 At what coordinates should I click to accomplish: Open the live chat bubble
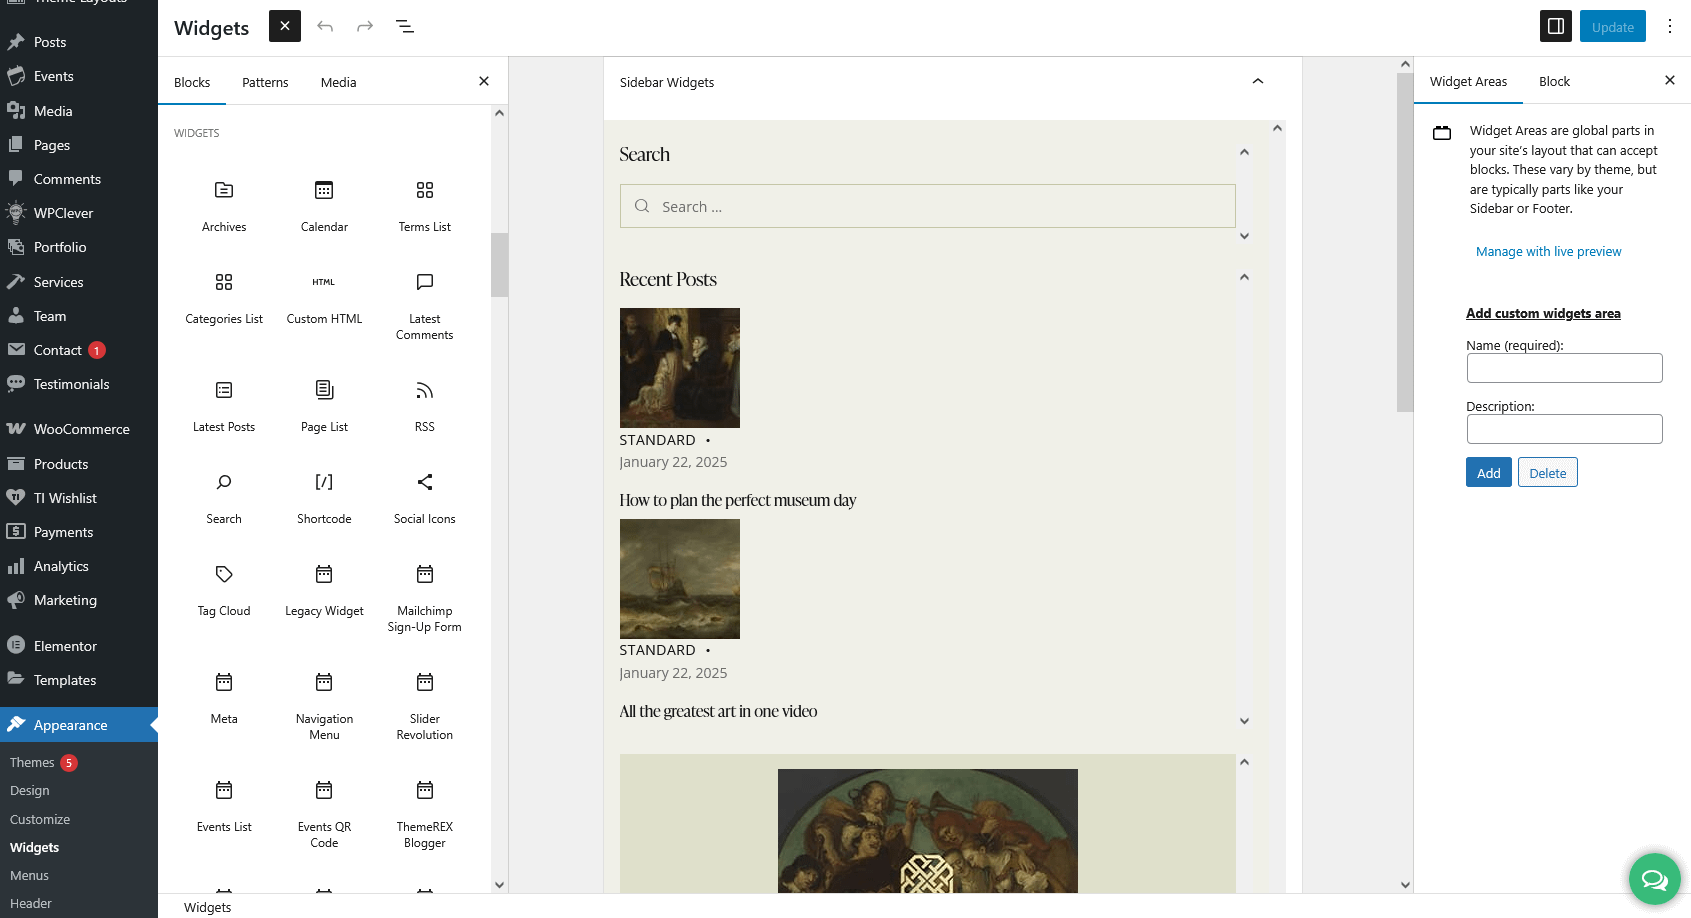coord(1655,879)
